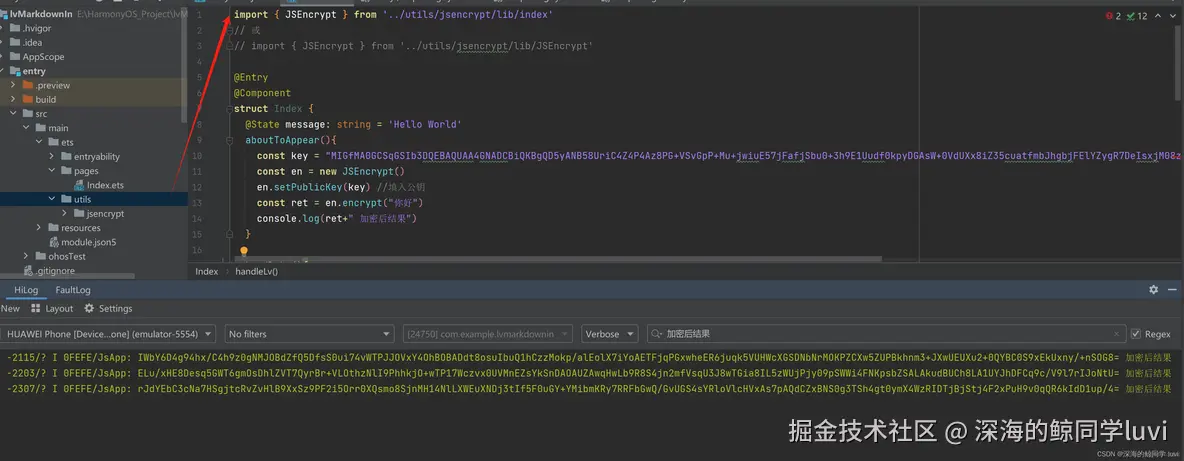This screenshot has height=461, width=1184.
Task: Go to previous highlighted problem arrow
Action: [1159, 15]
